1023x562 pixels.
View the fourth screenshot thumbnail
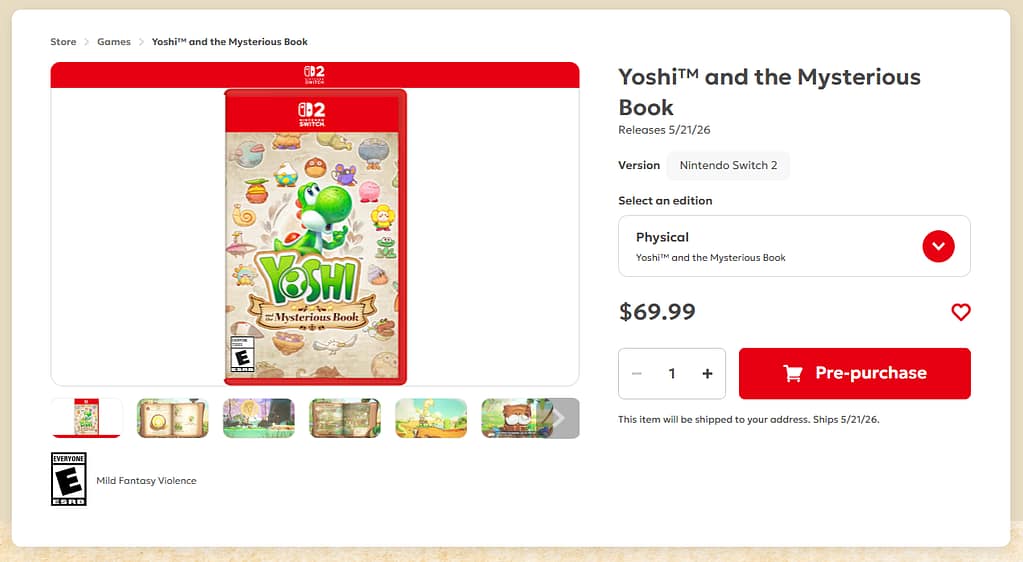click(345, 418)
